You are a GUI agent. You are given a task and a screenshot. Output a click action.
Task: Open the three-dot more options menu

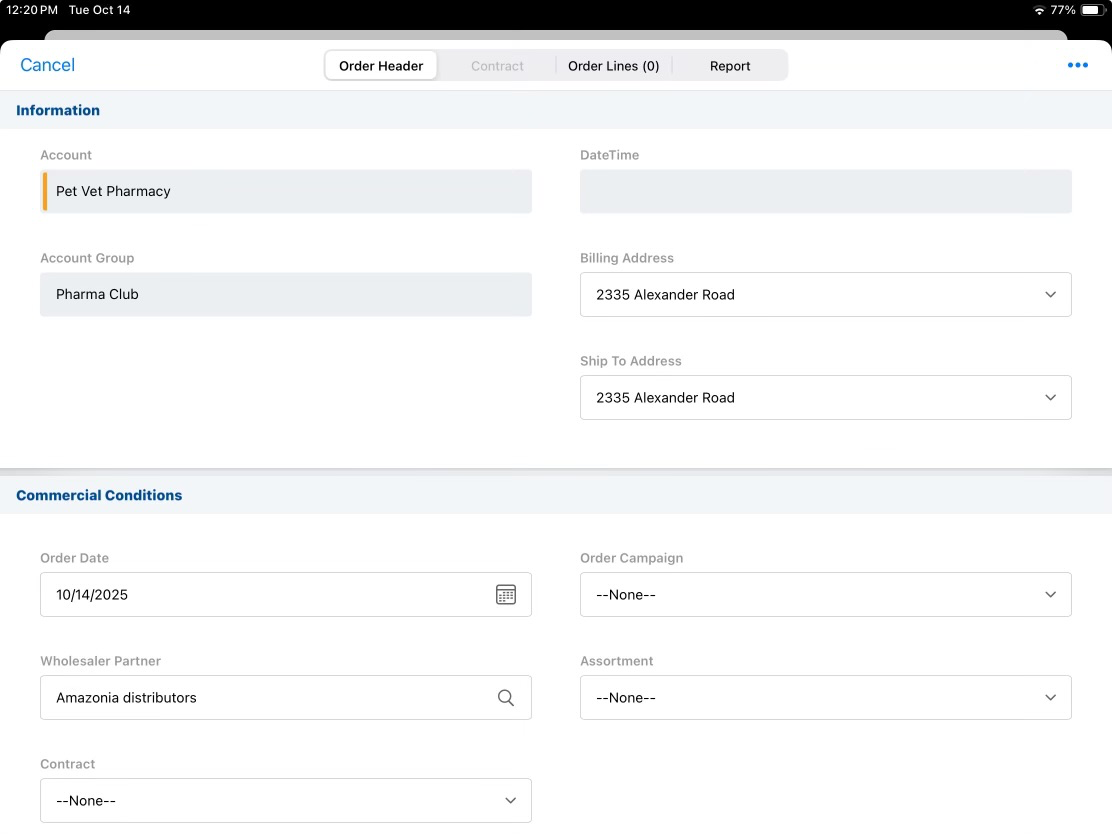[1077, 66]
